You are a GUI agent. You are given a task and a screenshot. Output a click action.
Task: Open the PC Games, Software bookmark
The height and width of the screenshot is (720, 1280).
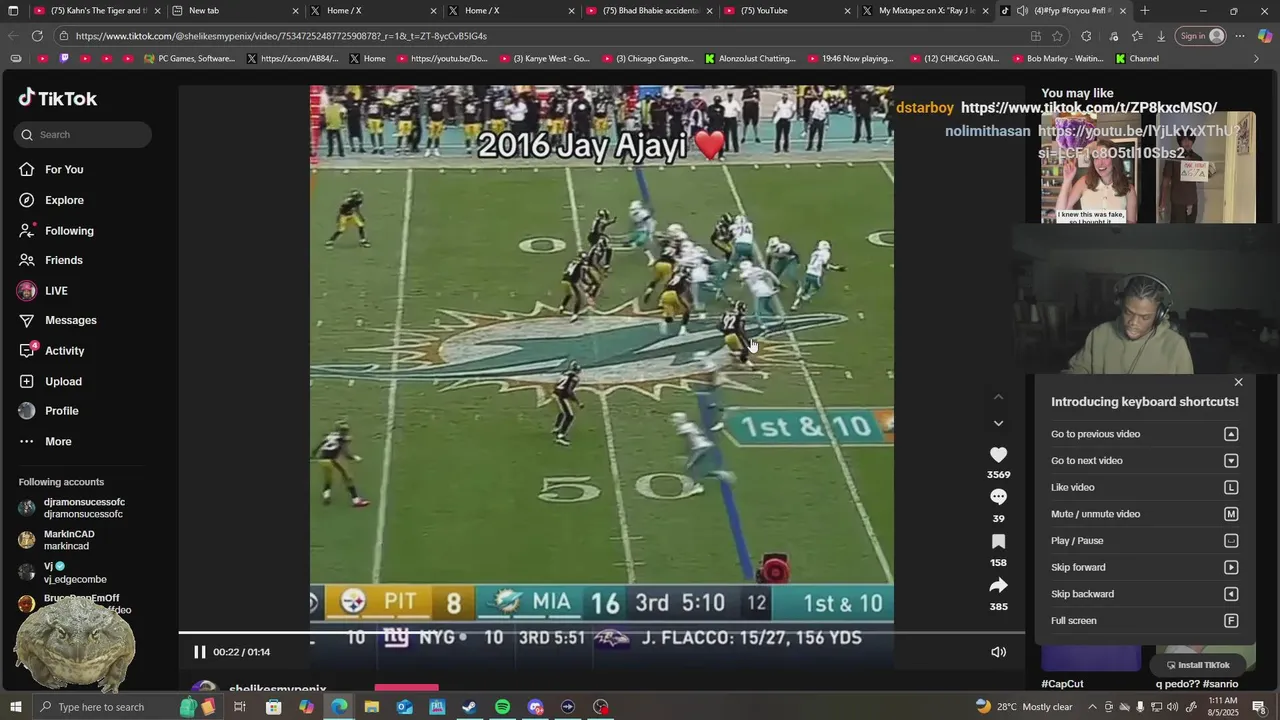tap(190, 59)
